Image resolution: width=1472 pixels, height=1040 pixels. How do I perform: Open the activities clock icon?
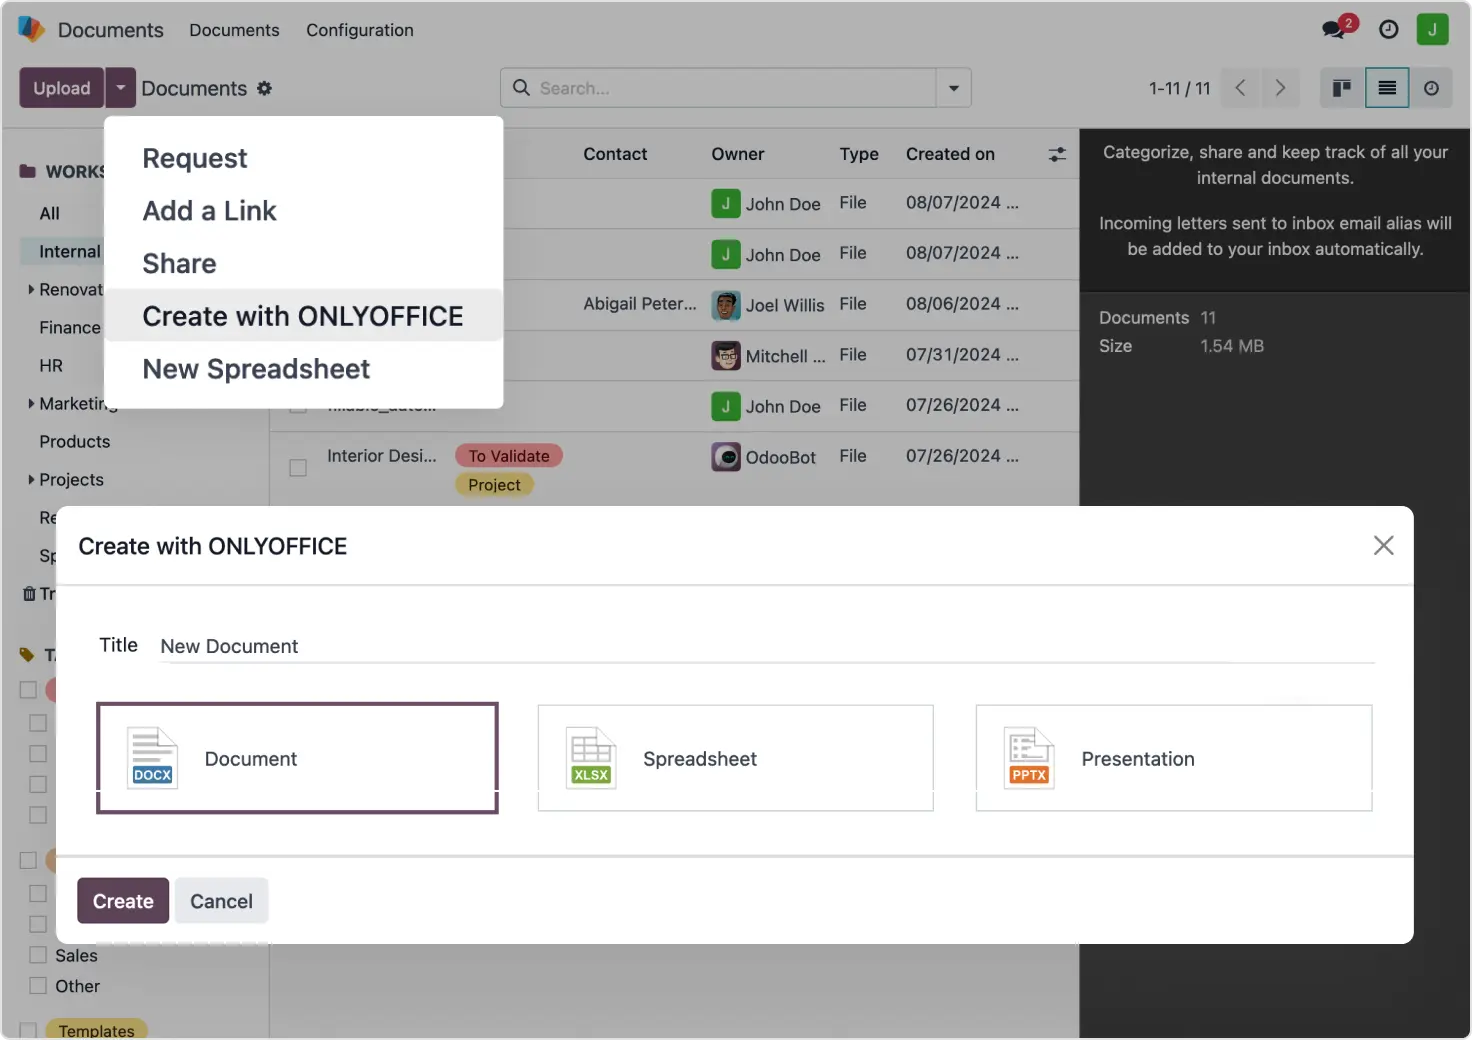pyautogui.click(x=1388, y=29)
